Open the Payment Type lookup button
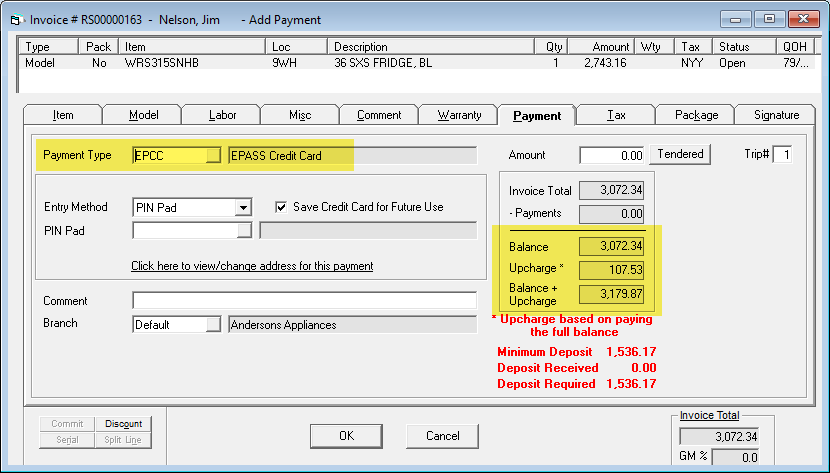This screenshot has height=473, width=830. pyautogui.click(x=213, y=155)
